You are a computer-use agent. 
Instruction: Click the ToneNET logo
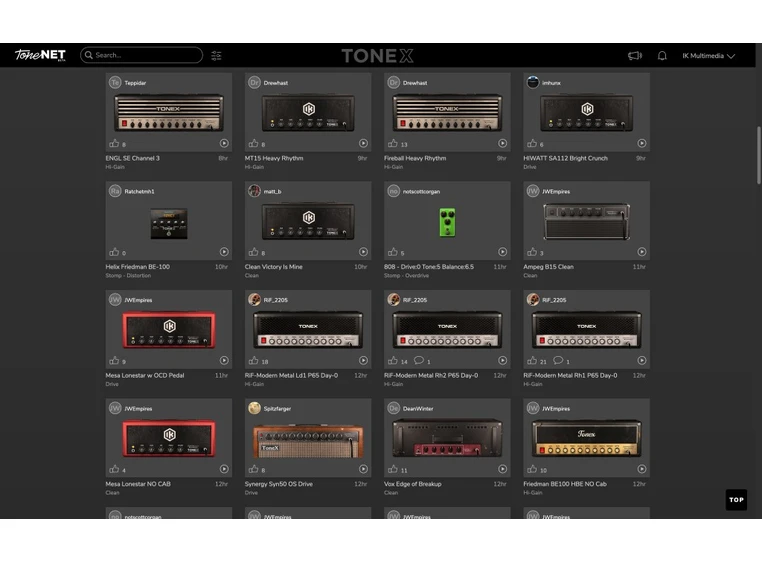(40, 55)
